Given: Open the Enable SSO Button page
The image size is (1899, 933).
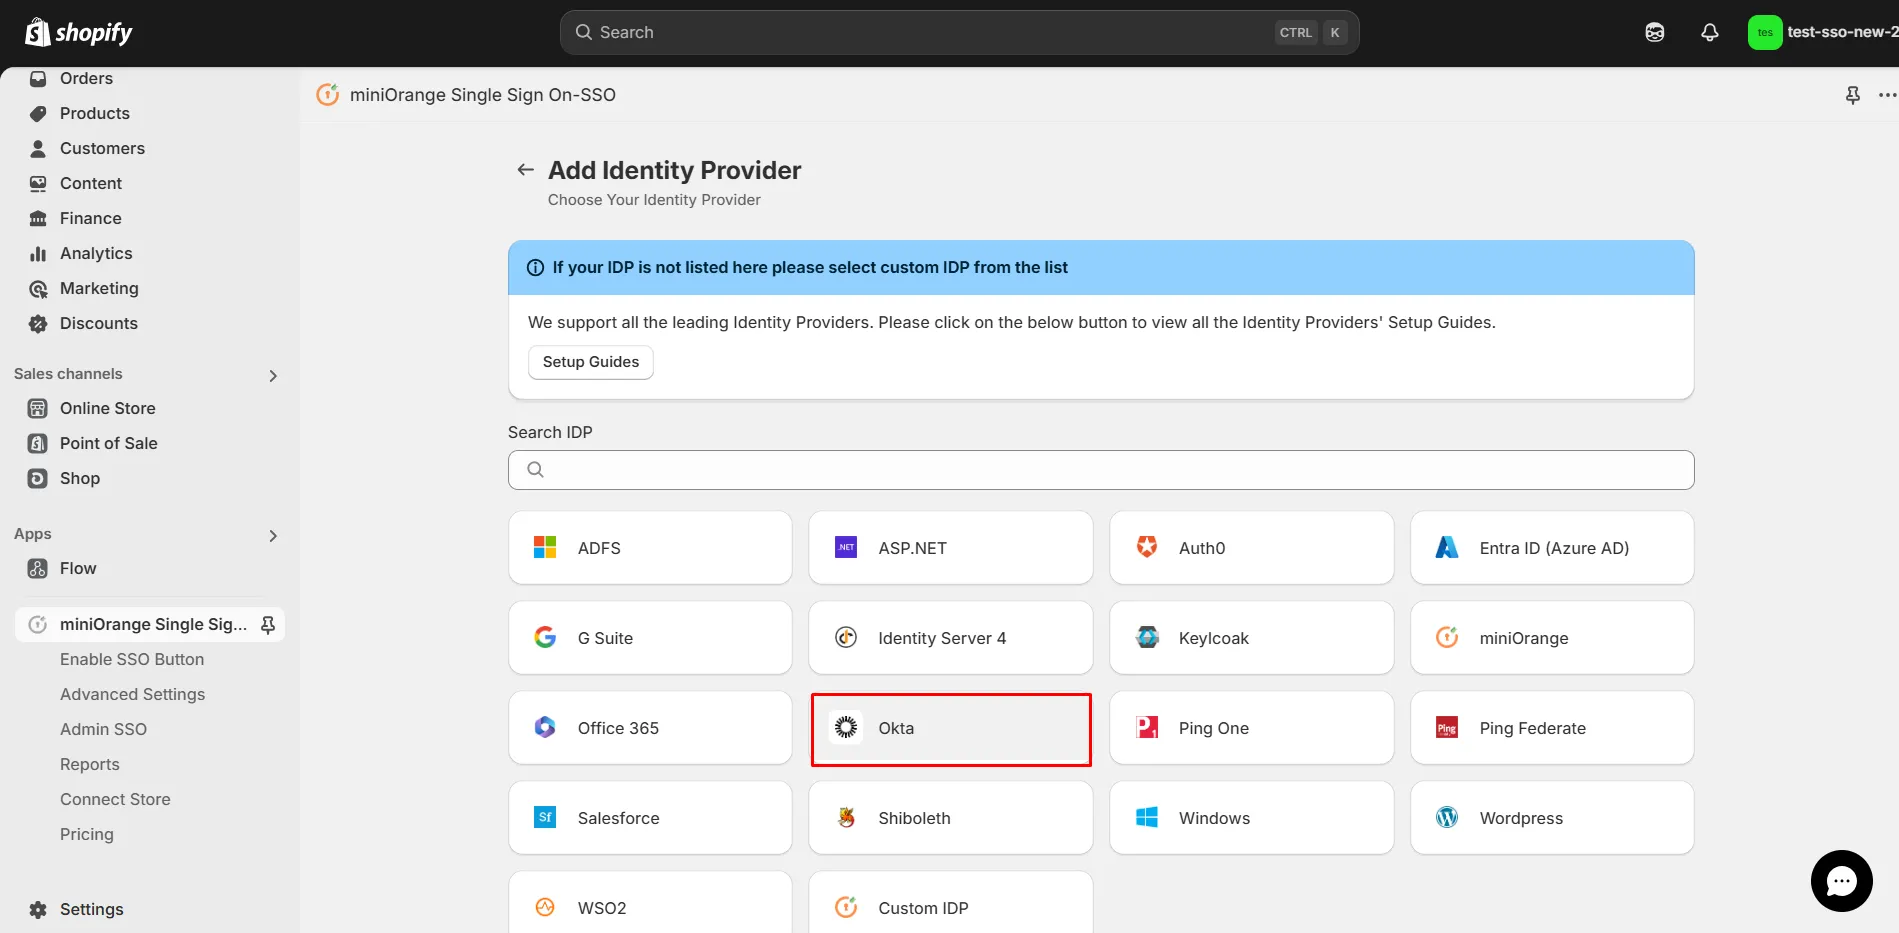Looking at the screenshot, I should click(x=132, y=659).
